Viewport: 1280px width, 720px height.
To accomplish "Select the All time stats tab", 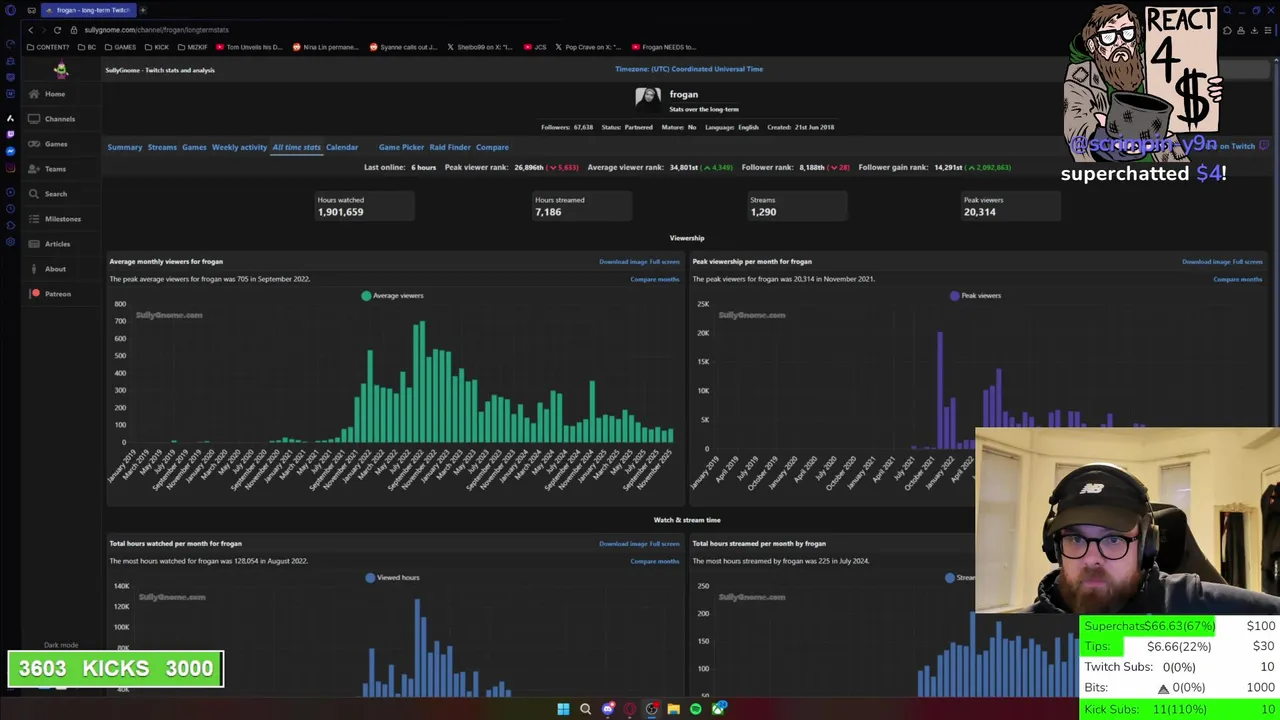I will pos(296,147).
